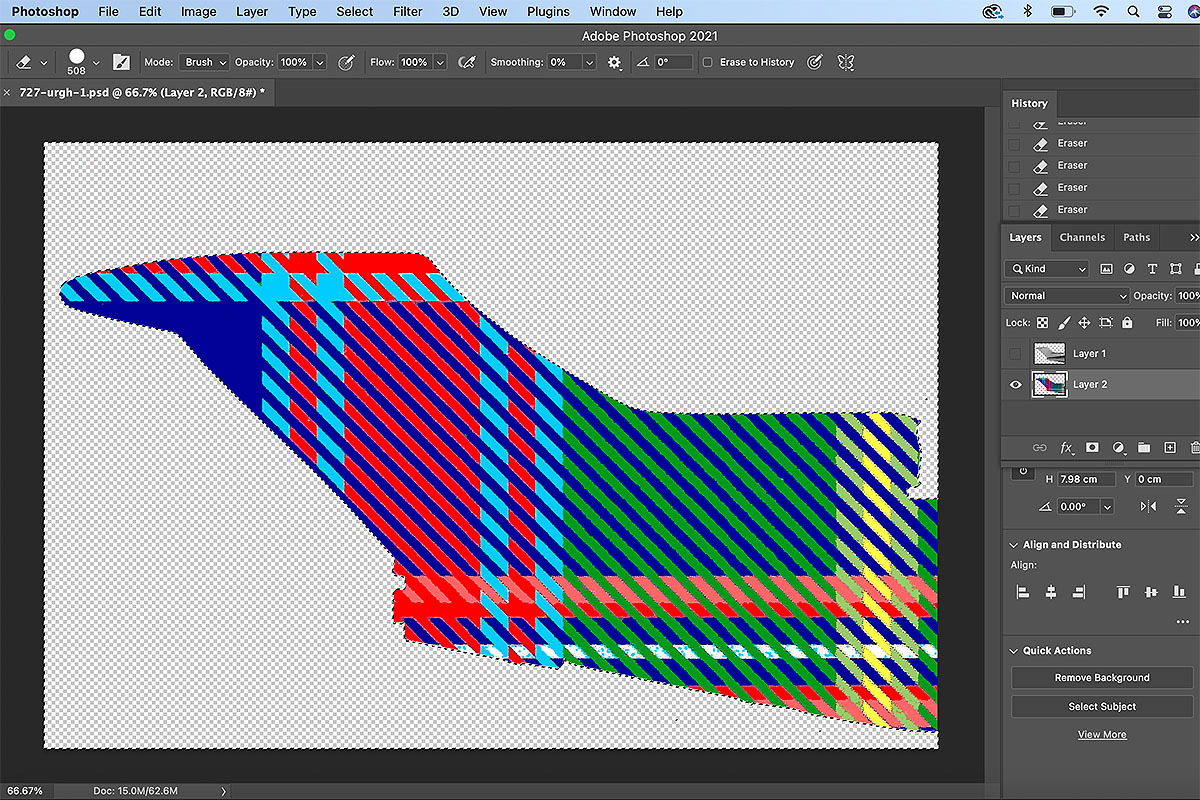This screenshot has width=1200, height=800.
Task: Lock transparent pixels for the layer
Action: point(1042,323)
